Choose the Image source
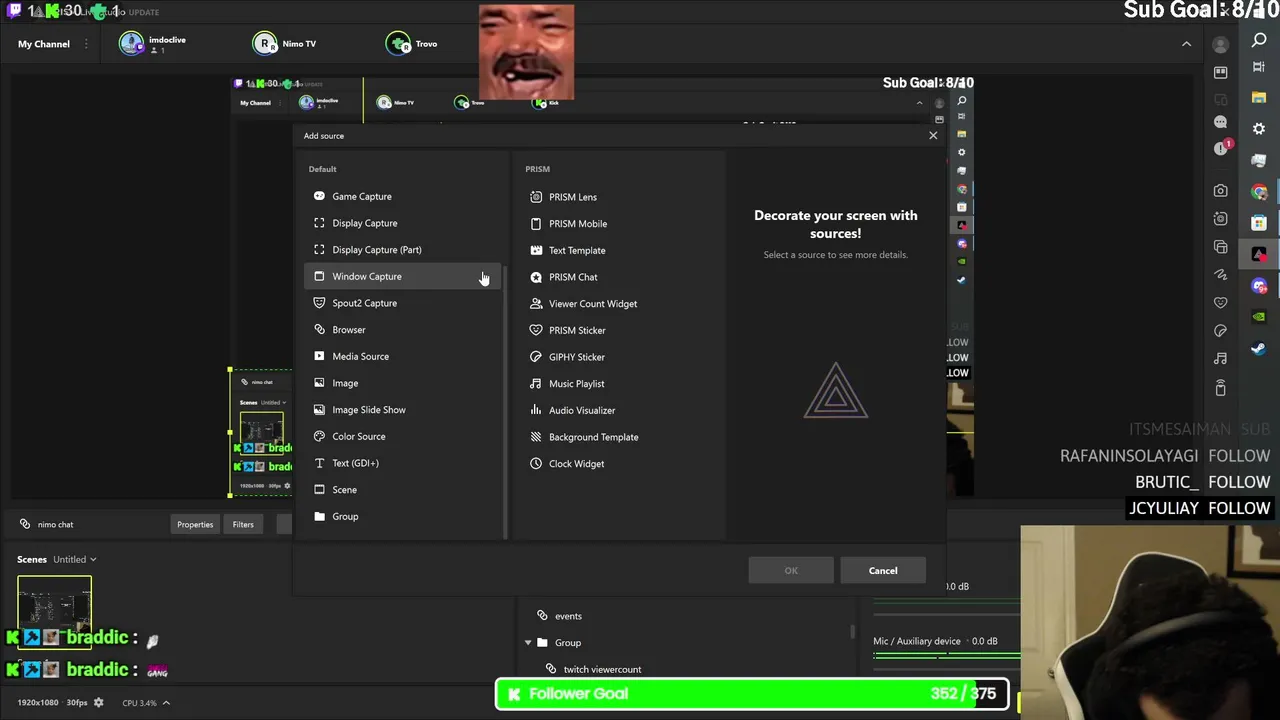This screenshot has width=1280, height=720. coord(404,383)
